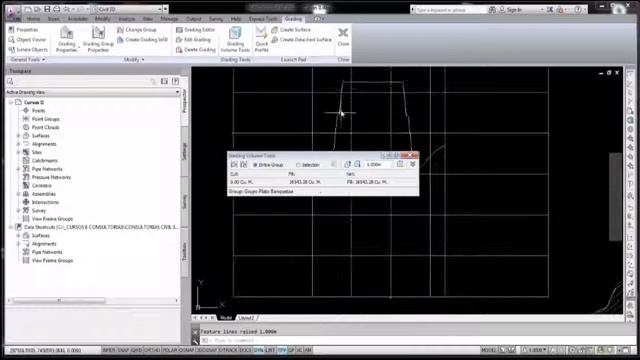Select the Selection radio button
Screen dimensions: 640x360
click(x=308, y=165)
